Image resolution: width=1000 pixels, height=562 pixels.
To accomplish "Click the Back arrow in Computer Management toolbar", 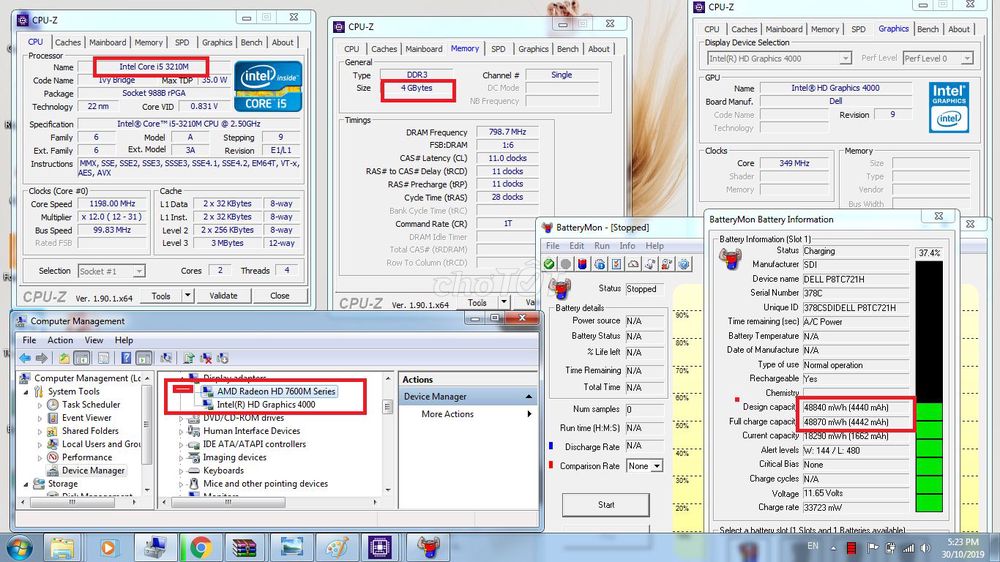I will tap(25, 358).
